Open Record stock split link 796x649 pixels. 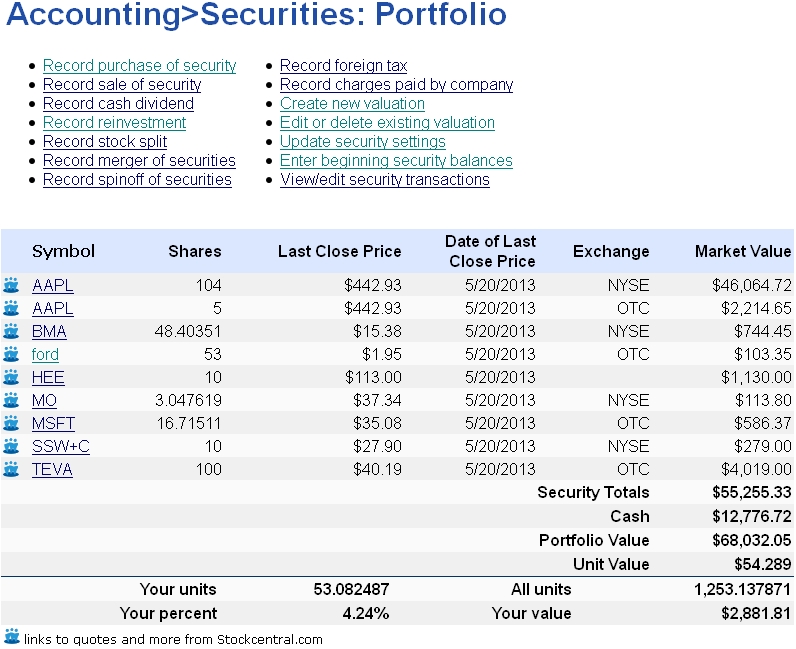coord(105,142)
